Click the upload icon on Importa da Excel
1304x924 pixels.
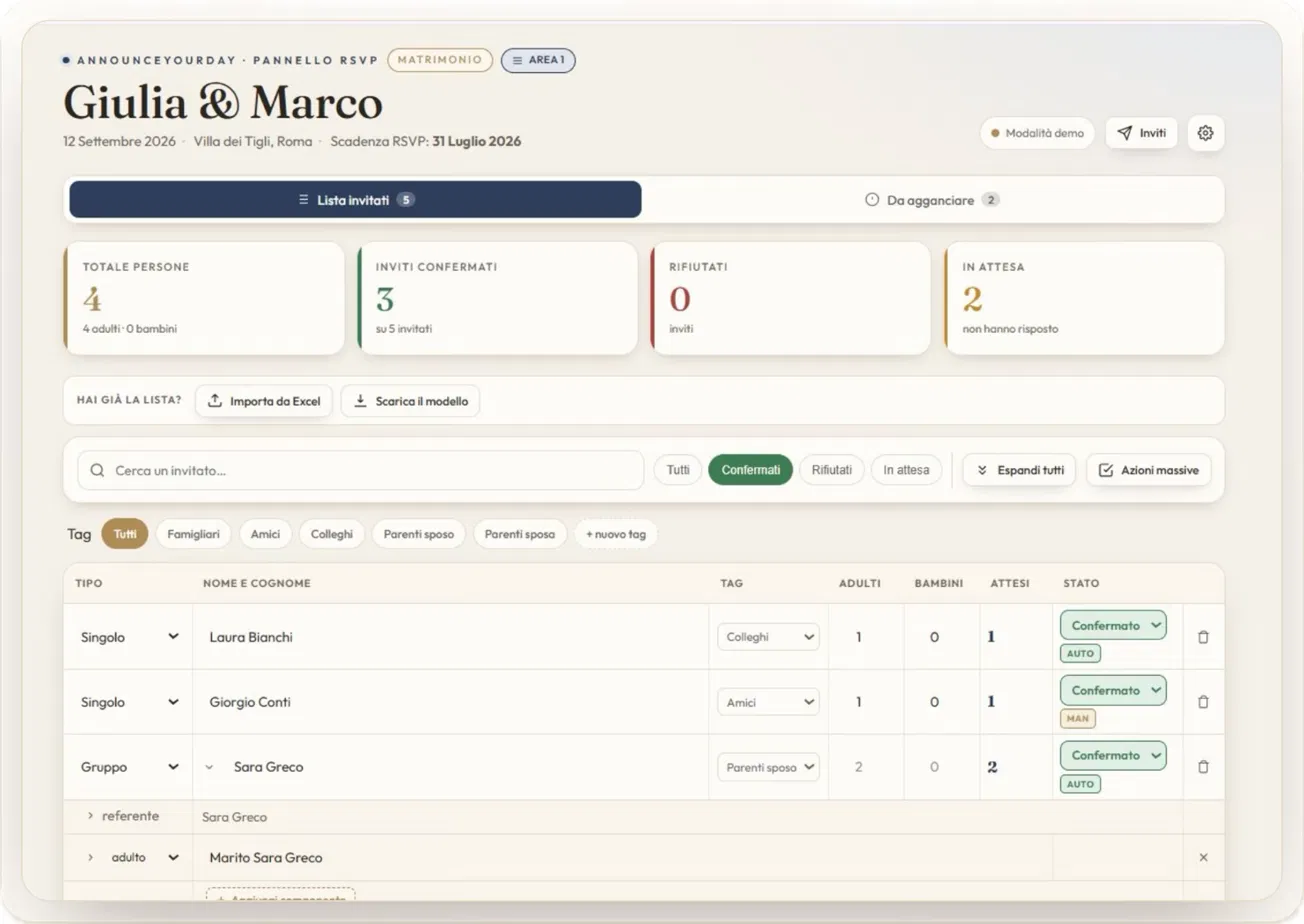214,401
